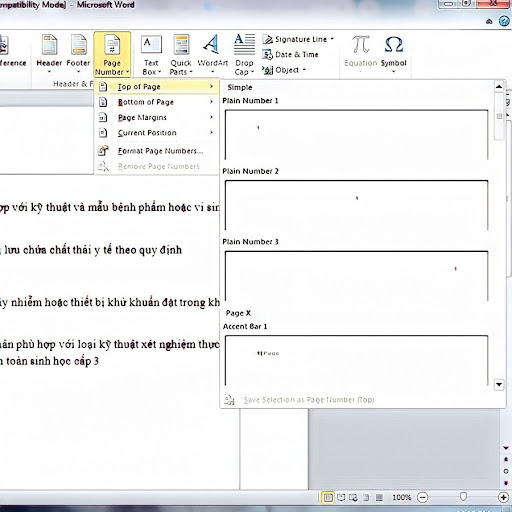Expand Current Position submenu arrow
The width and height of the screenshot is (512, 512).
click(211, 133)
